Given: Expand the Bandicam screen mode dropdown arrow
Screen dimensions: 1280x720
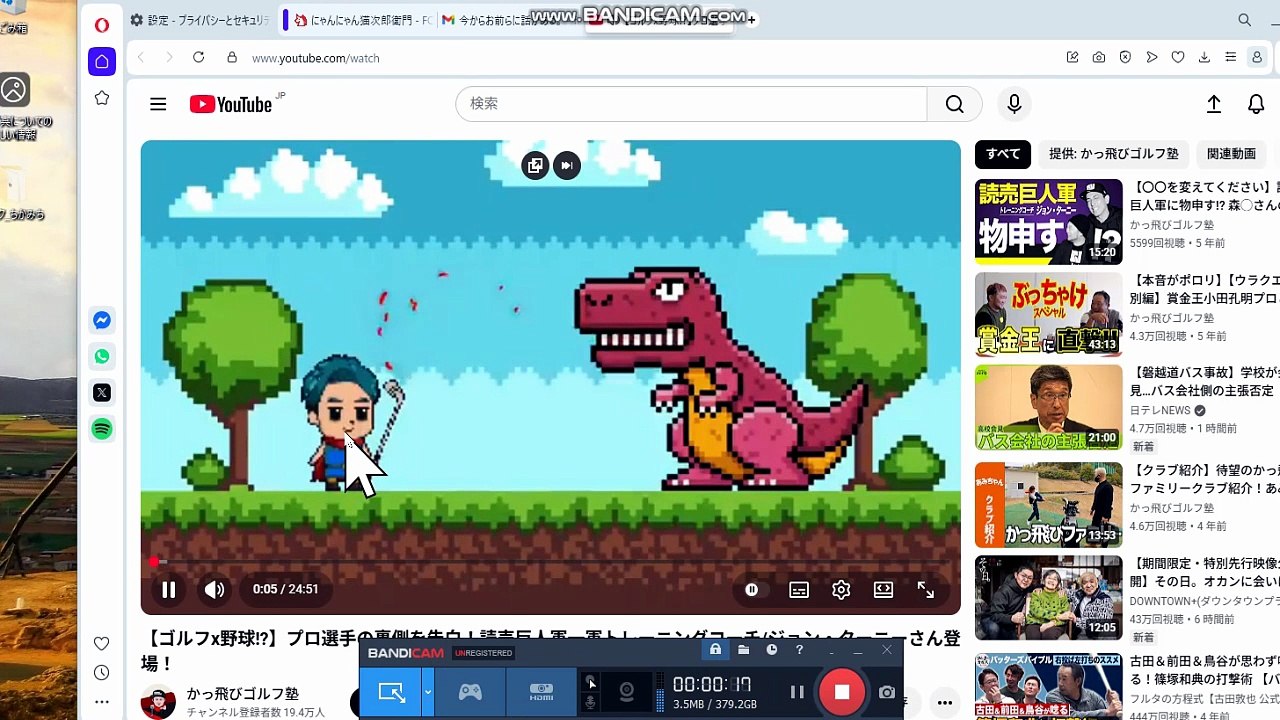Looking at the screenshot, I should point(428,692).
